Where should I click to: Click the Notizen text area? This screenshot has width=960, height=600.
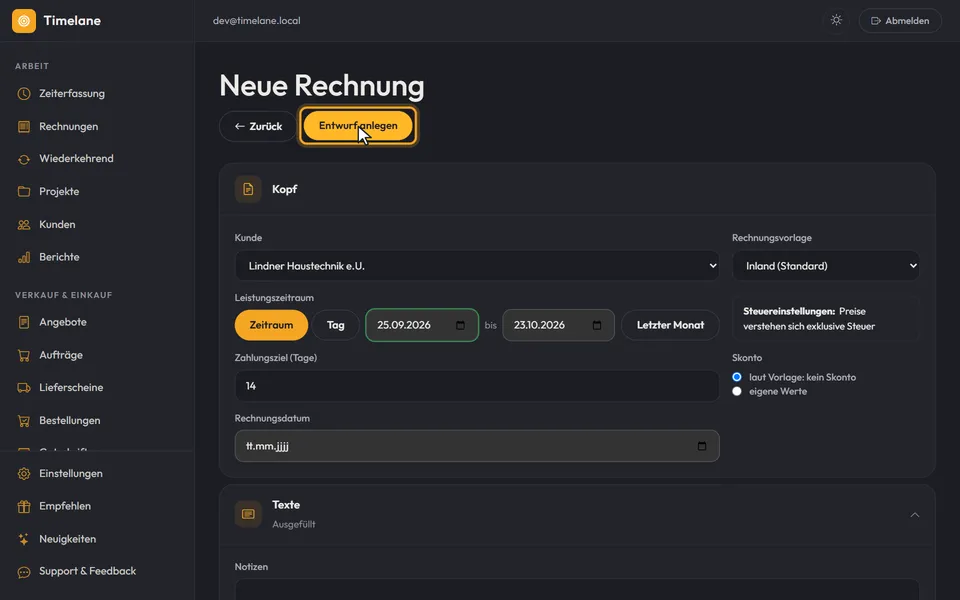coord(577,589)
